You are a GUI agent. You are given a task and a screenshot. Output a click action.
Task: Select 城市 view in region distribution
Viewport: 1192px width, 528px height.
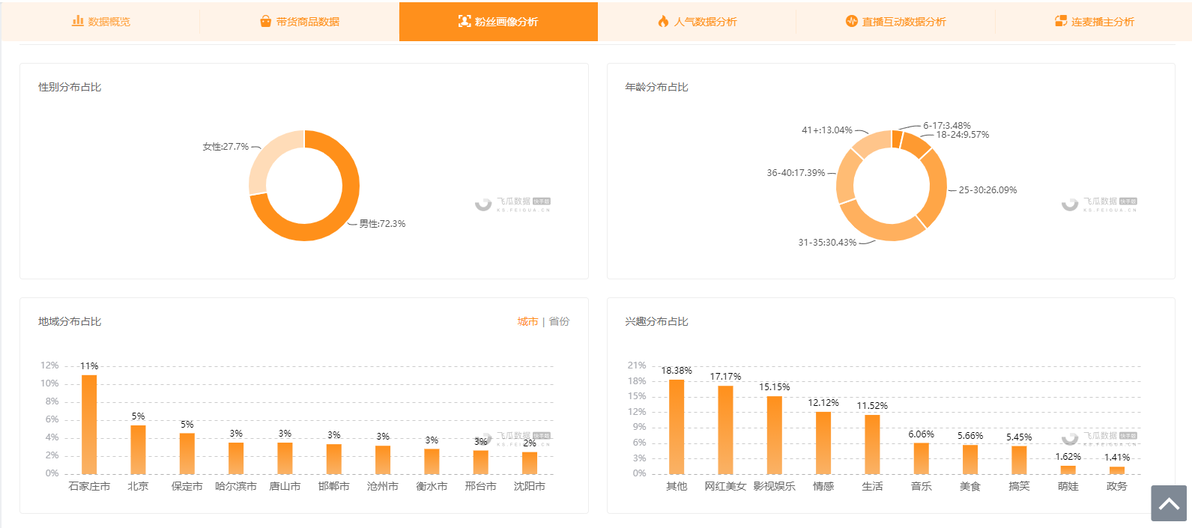click(x=528, y=321)
